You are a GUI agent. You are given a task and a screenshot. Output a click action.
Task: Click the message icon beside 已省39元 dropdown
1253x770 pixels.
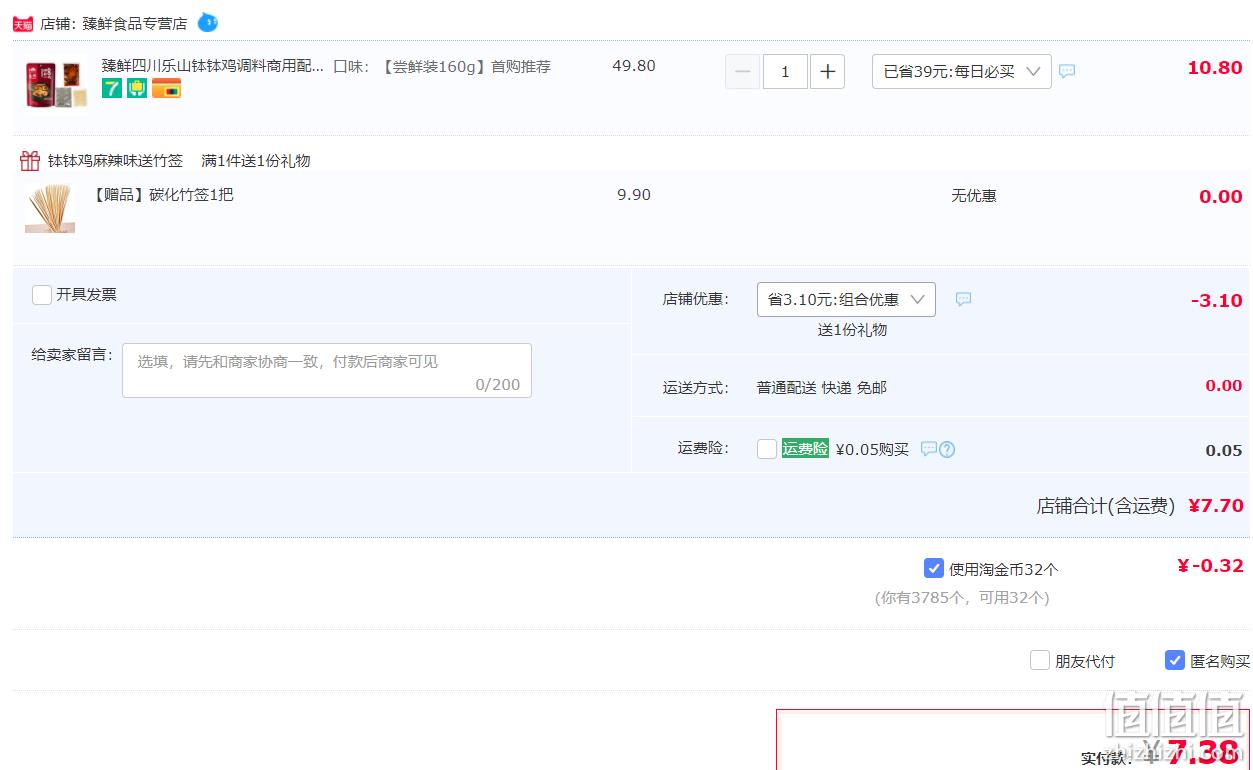1067,72
